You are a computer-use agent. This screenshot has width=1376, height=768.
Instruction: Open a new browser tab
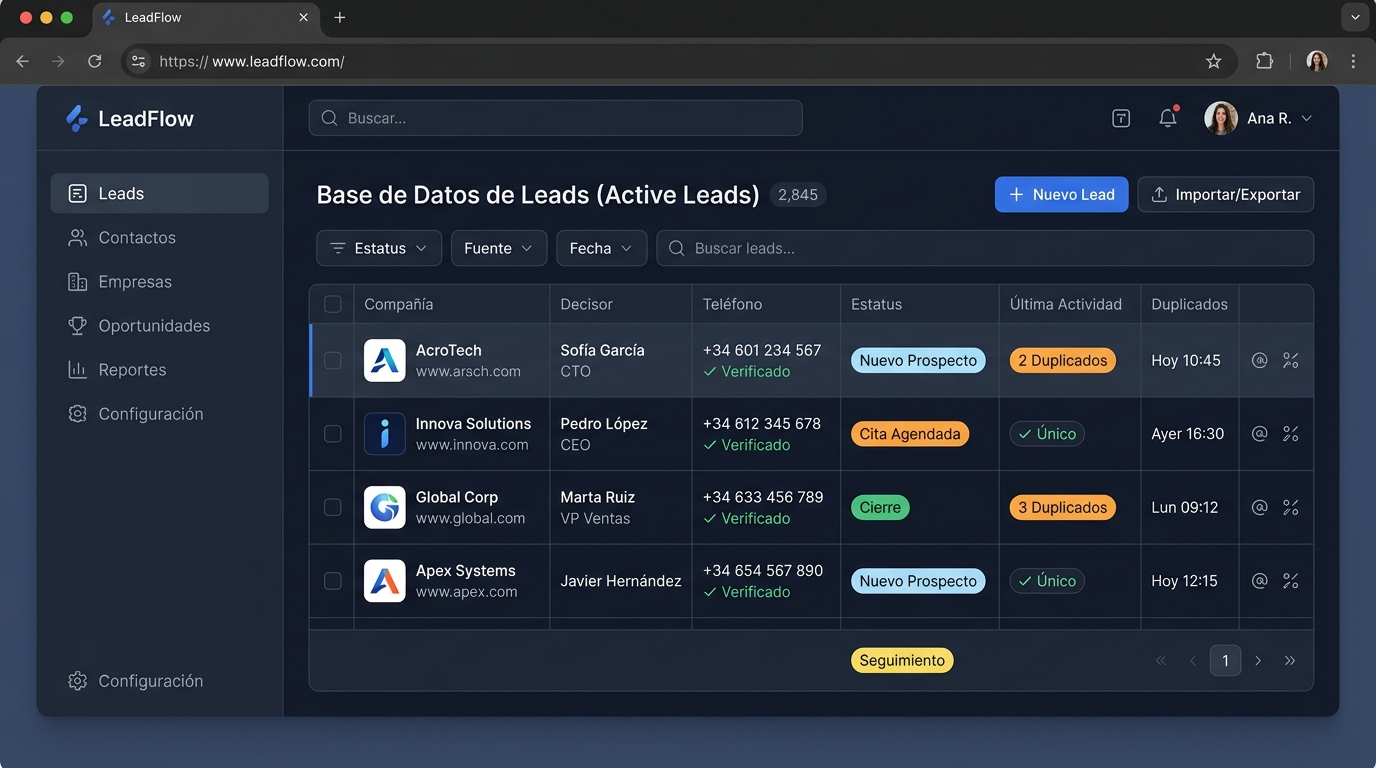tap(340, 18)
